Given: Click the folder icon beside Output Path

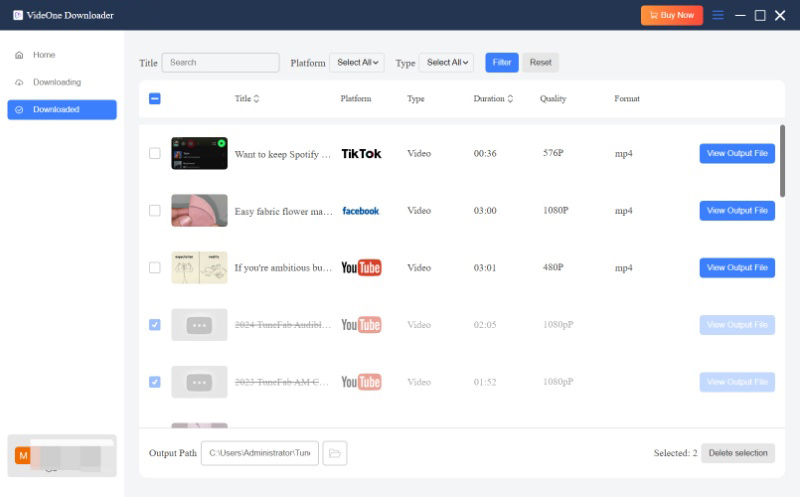Looking at the screenshot, I should [x=335, y=453].
